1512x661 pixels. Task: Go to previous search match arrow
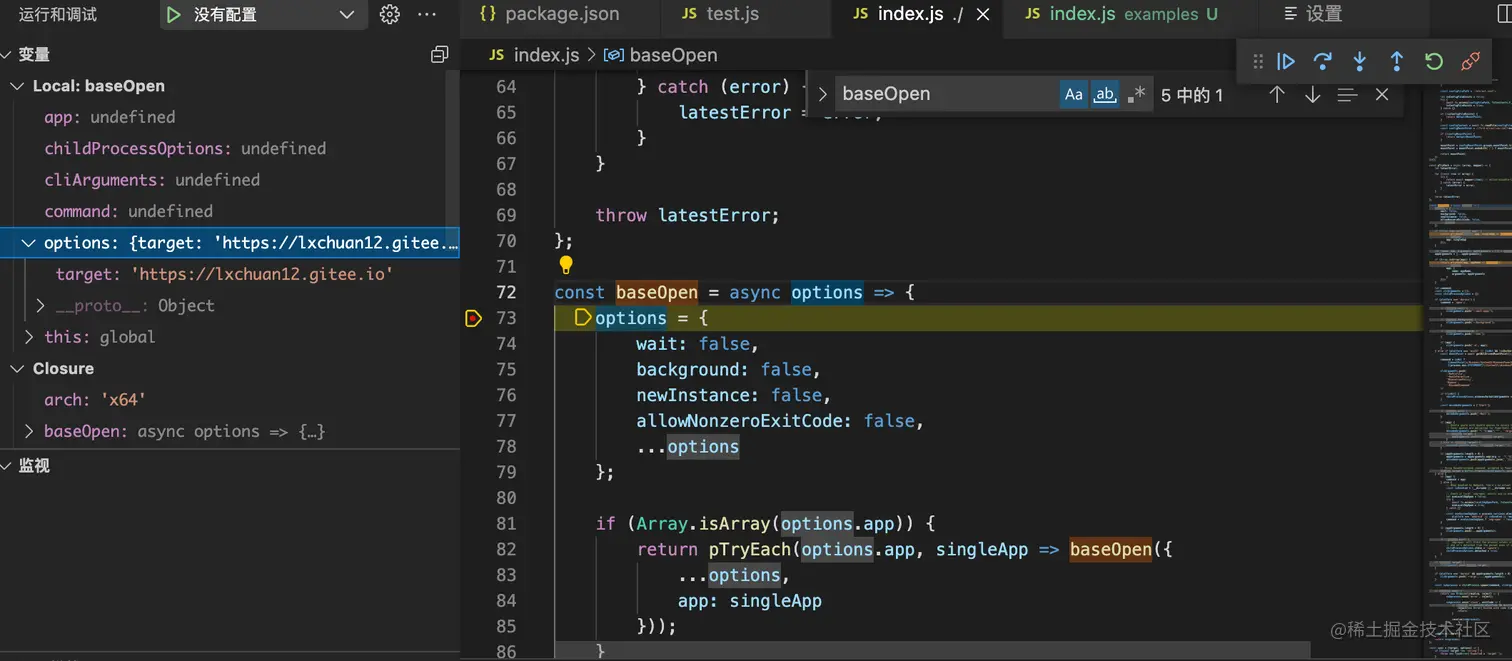pyautogui.click(x=1276, y=94)
